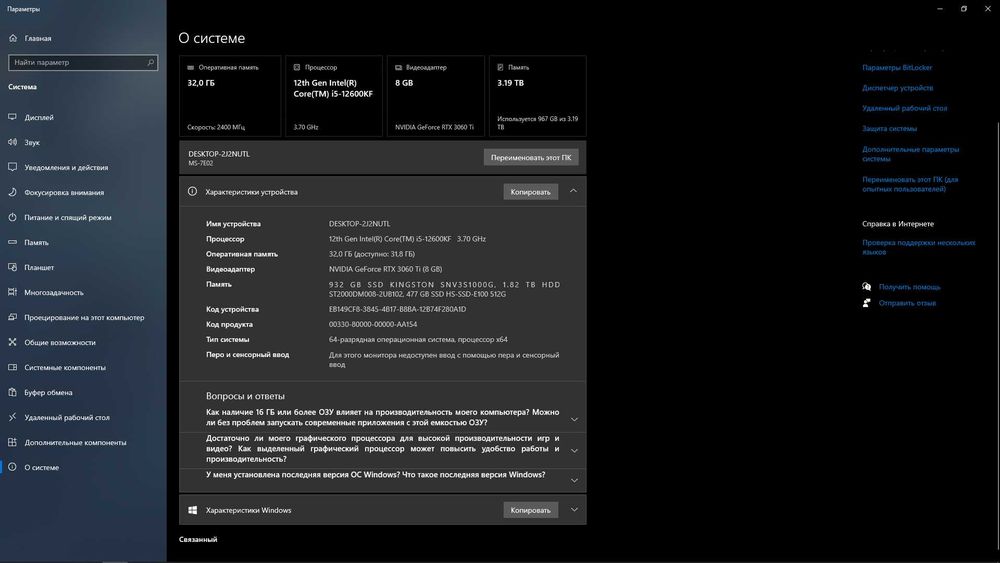
Task: Collapse the device specifications section
Action: (x=573, y=191)
